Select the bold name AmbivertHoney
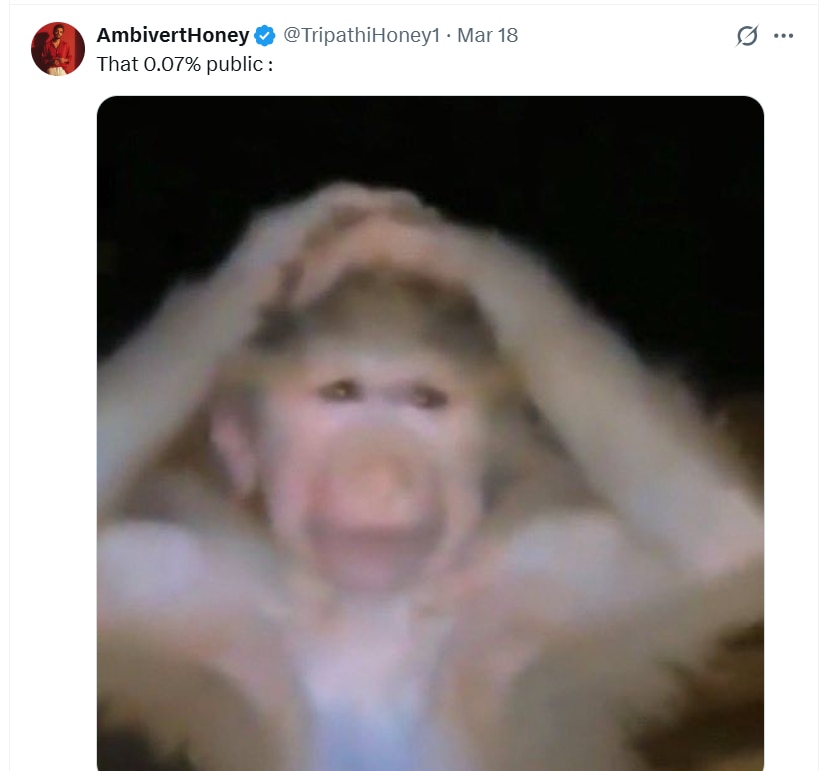Screen dimensions: 823x771 coord(172,35)
